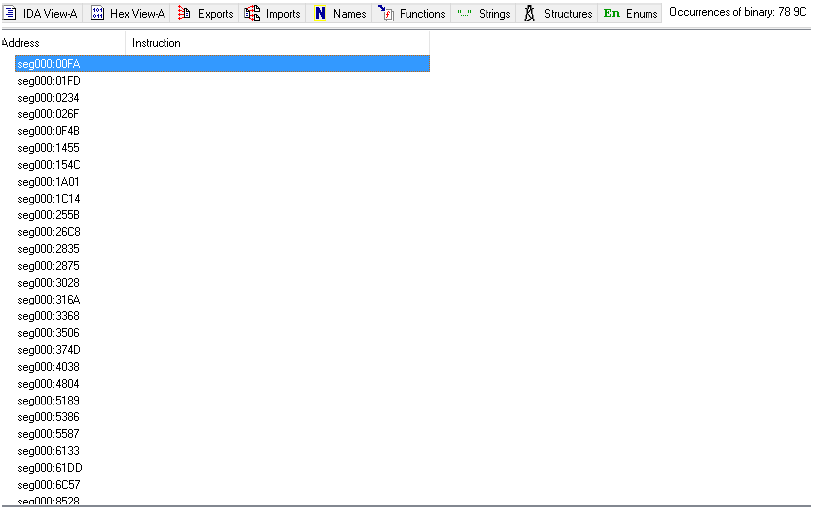Select the row seg000:6C57

pyautogui.click(x=222, y=484)
